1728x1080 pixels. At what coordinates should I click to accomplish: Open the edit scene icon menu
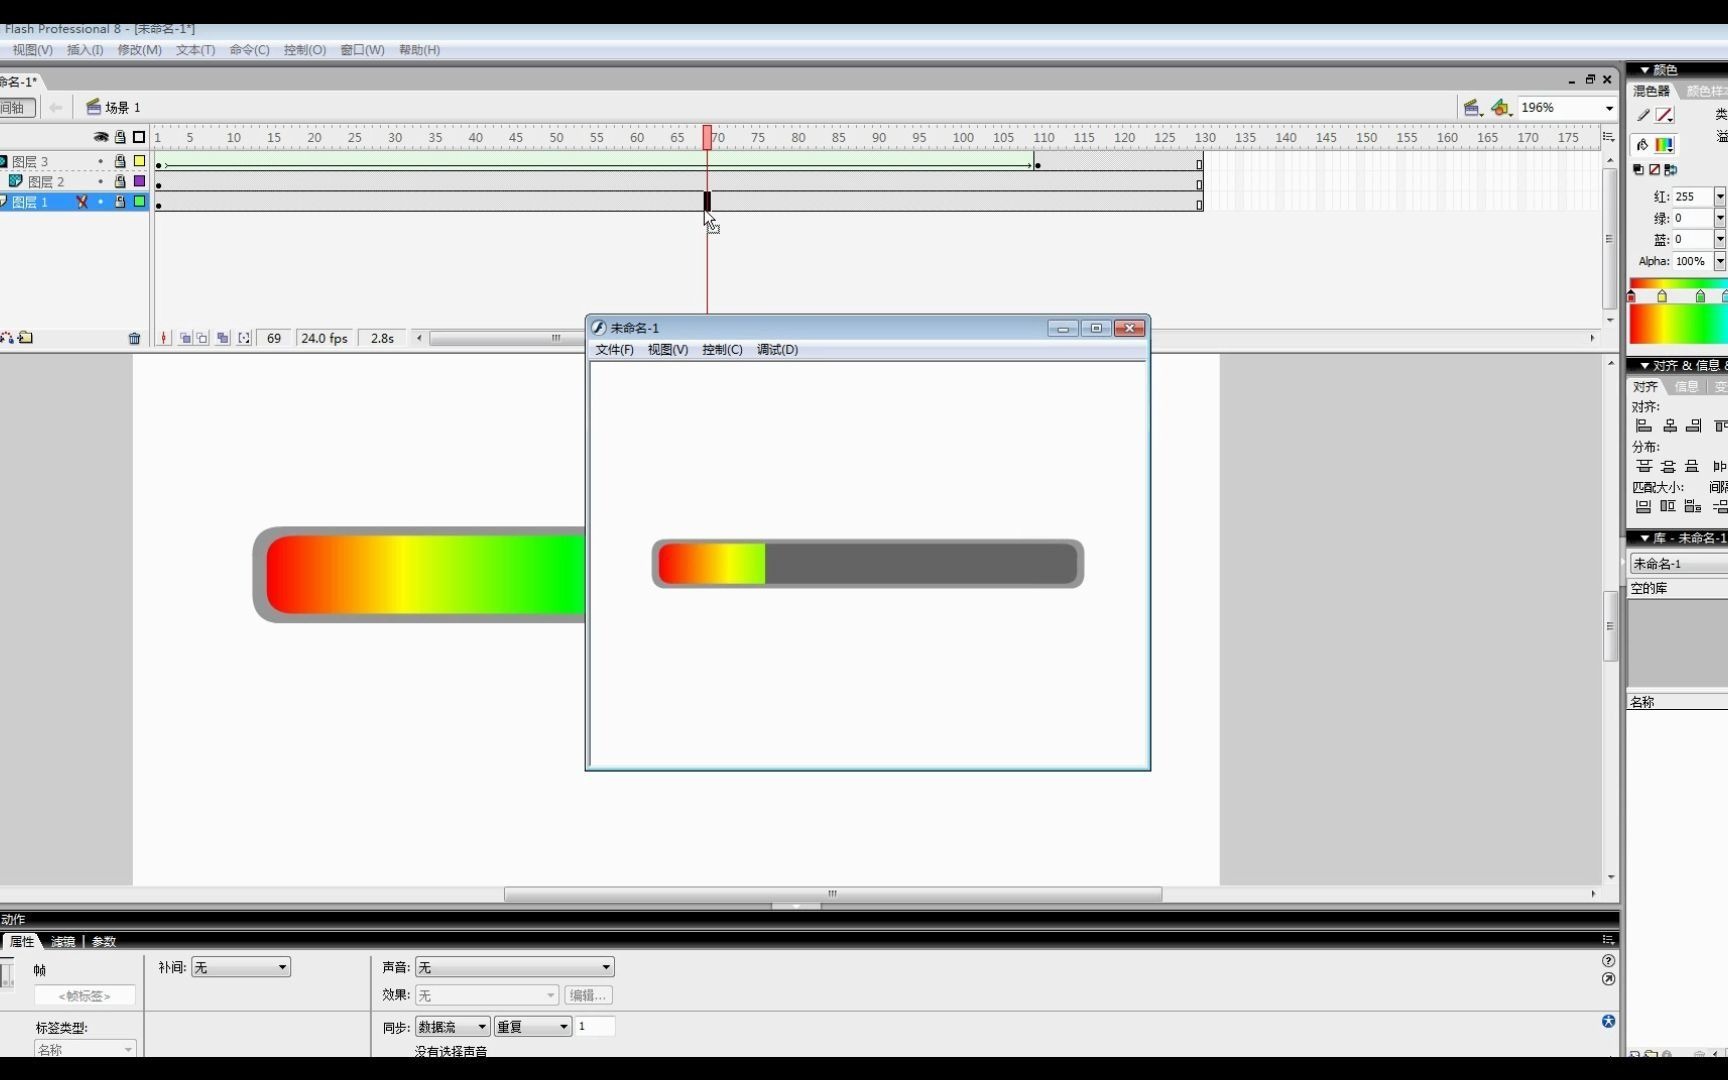(1472, 107)
